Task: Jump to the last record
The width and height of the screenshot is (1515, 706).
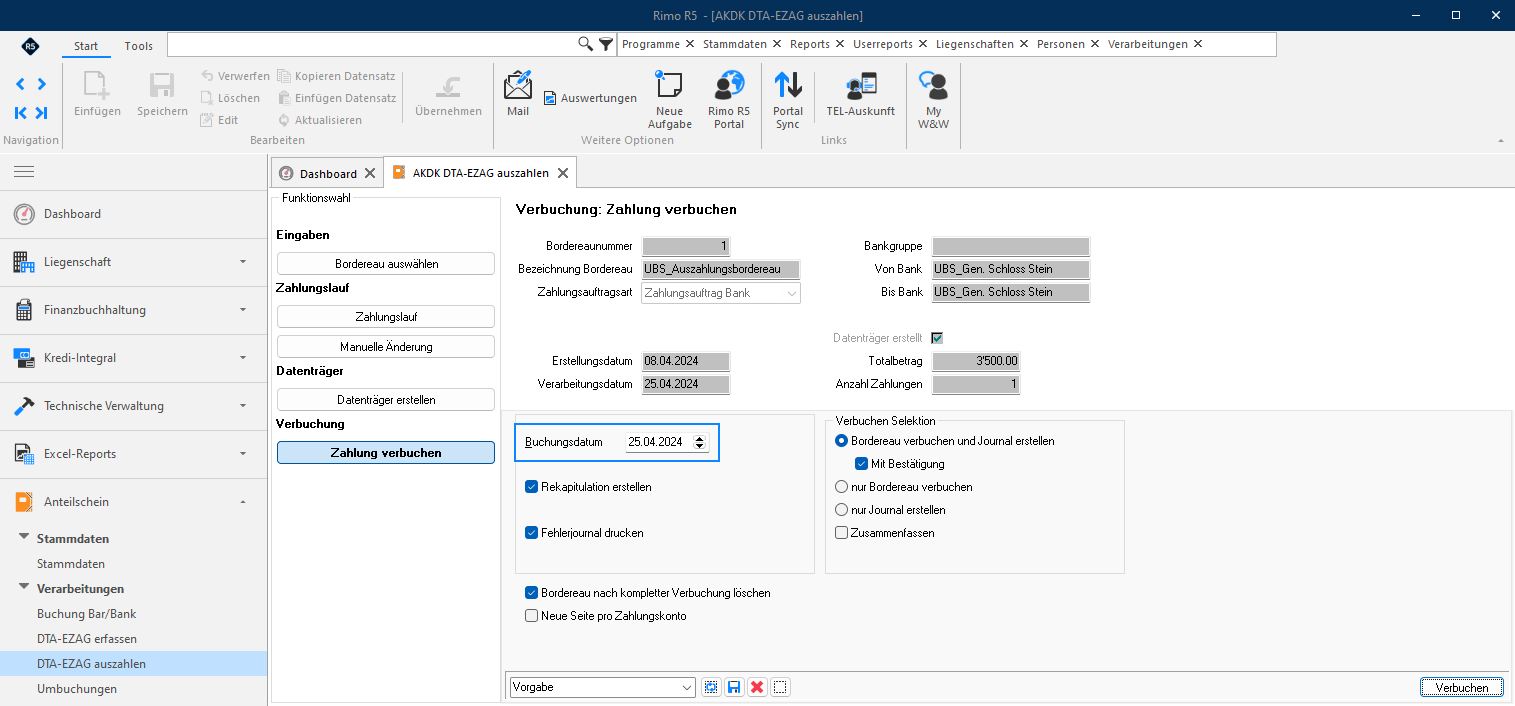Action: [41, 112]
